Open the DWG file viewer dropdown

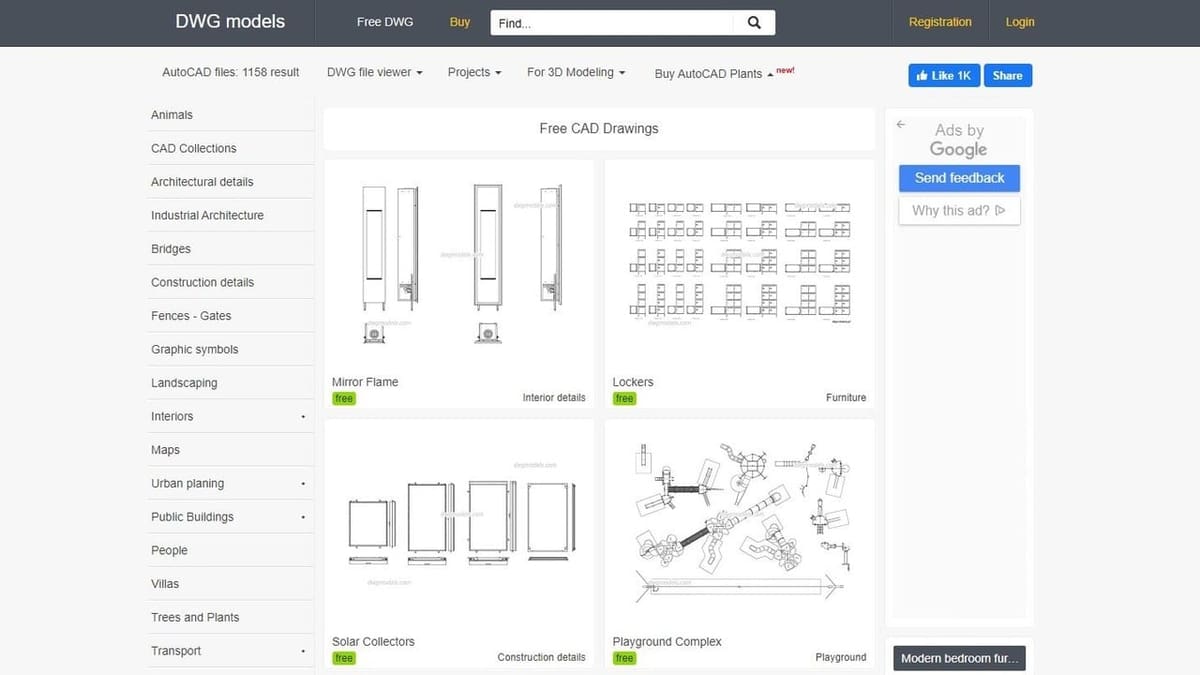pyautogui.click(x=375, y=73)
